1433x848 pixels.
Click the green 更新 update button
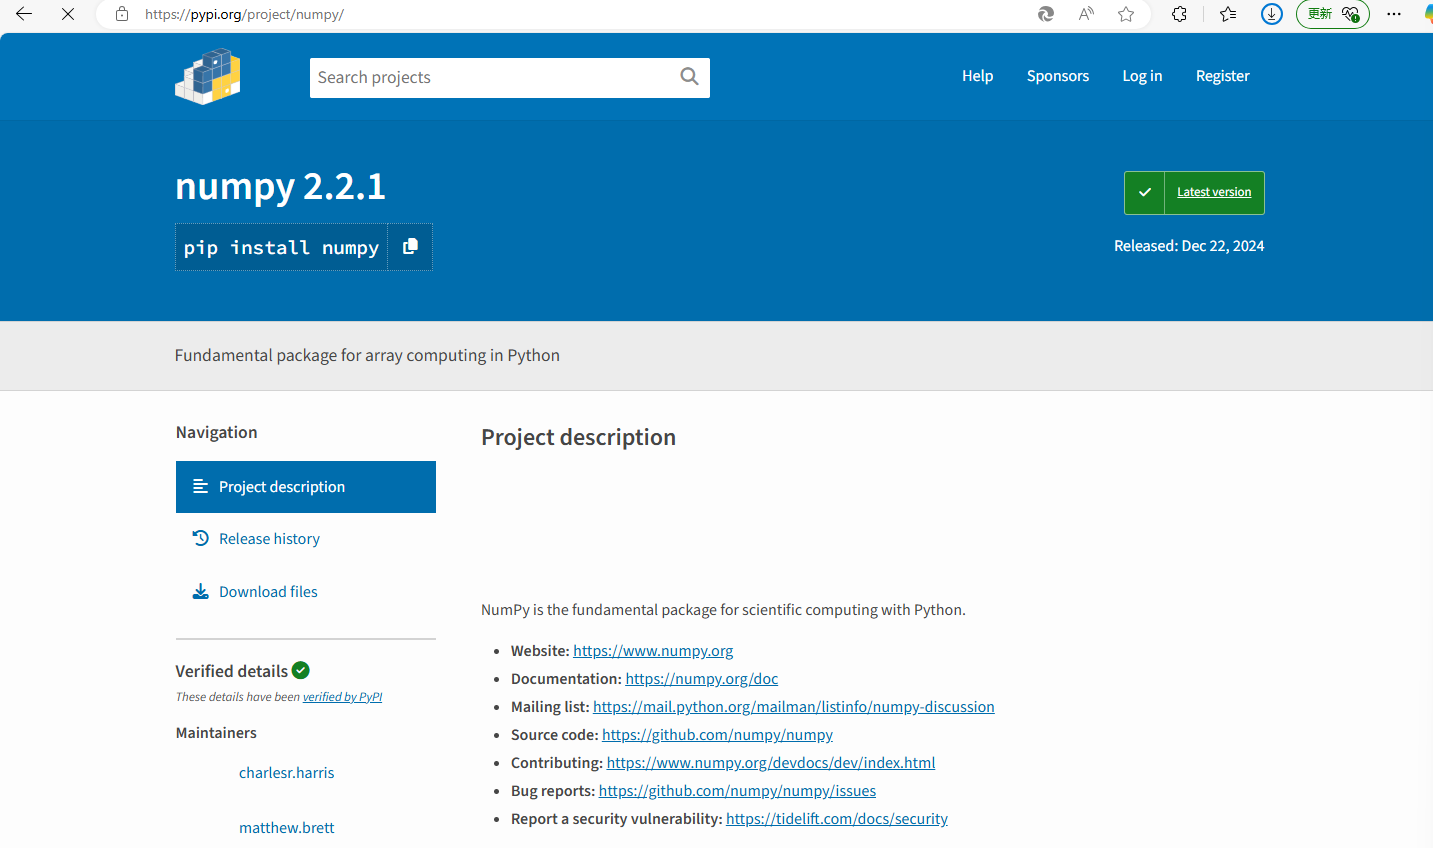[x=1333, y=14]
